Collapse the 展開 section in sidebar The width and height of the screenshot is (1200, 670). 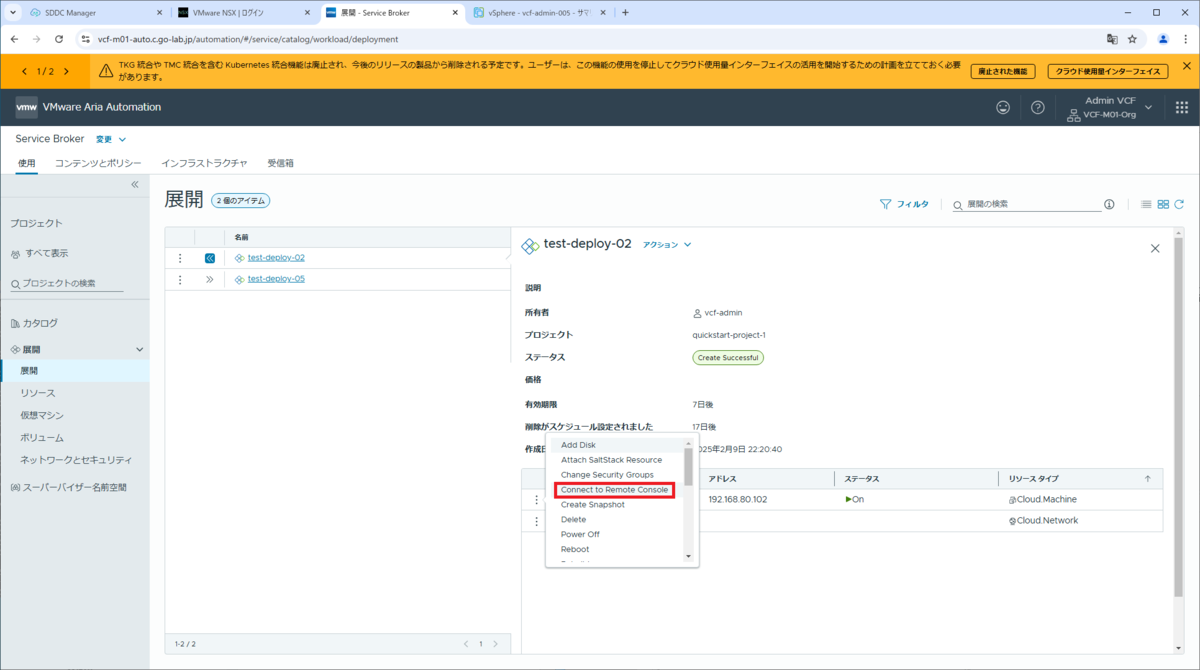[x=140, y=349]
